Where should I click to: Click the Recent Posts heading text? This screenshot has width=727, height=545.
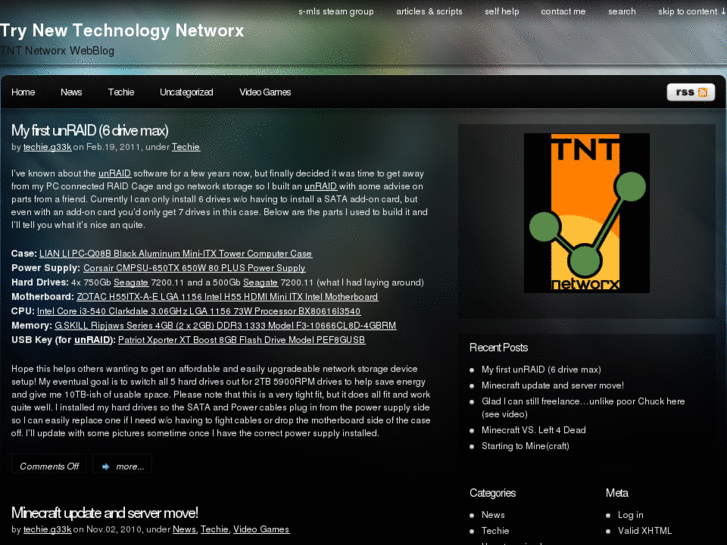click(x=498, y=348)
